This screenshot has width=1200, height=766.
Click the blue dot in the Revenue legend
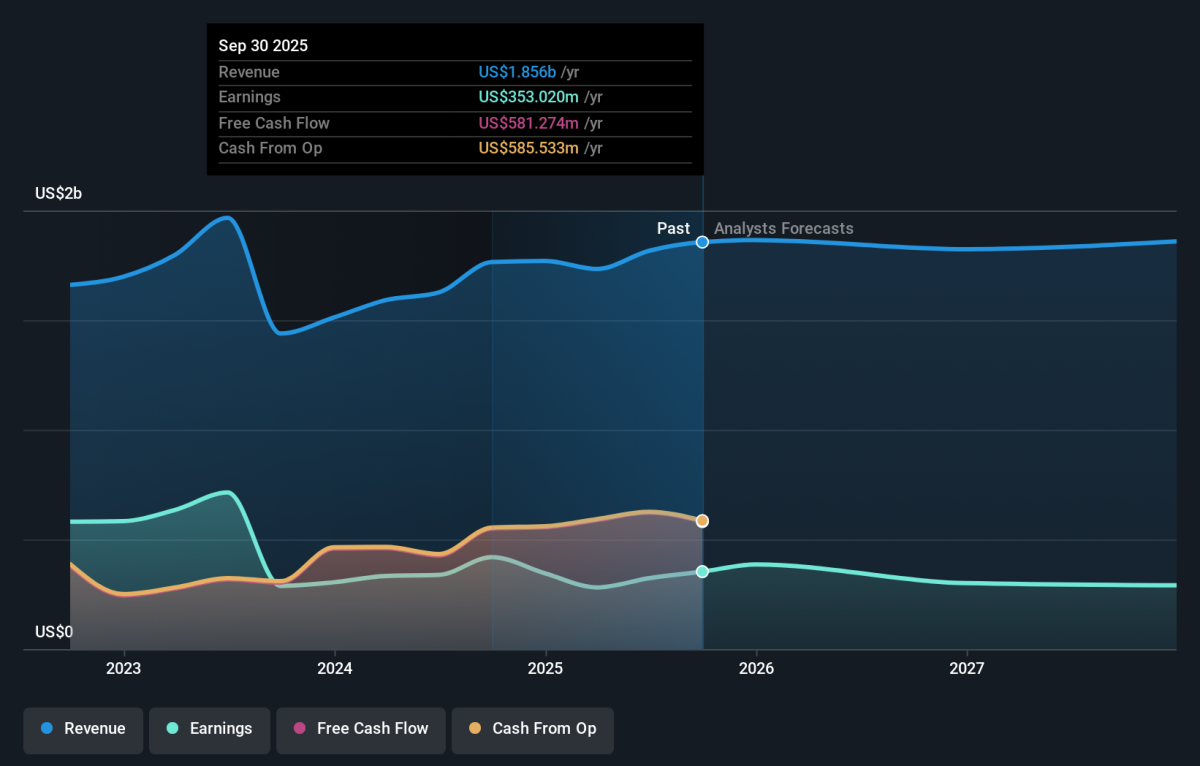click(47, 729)
